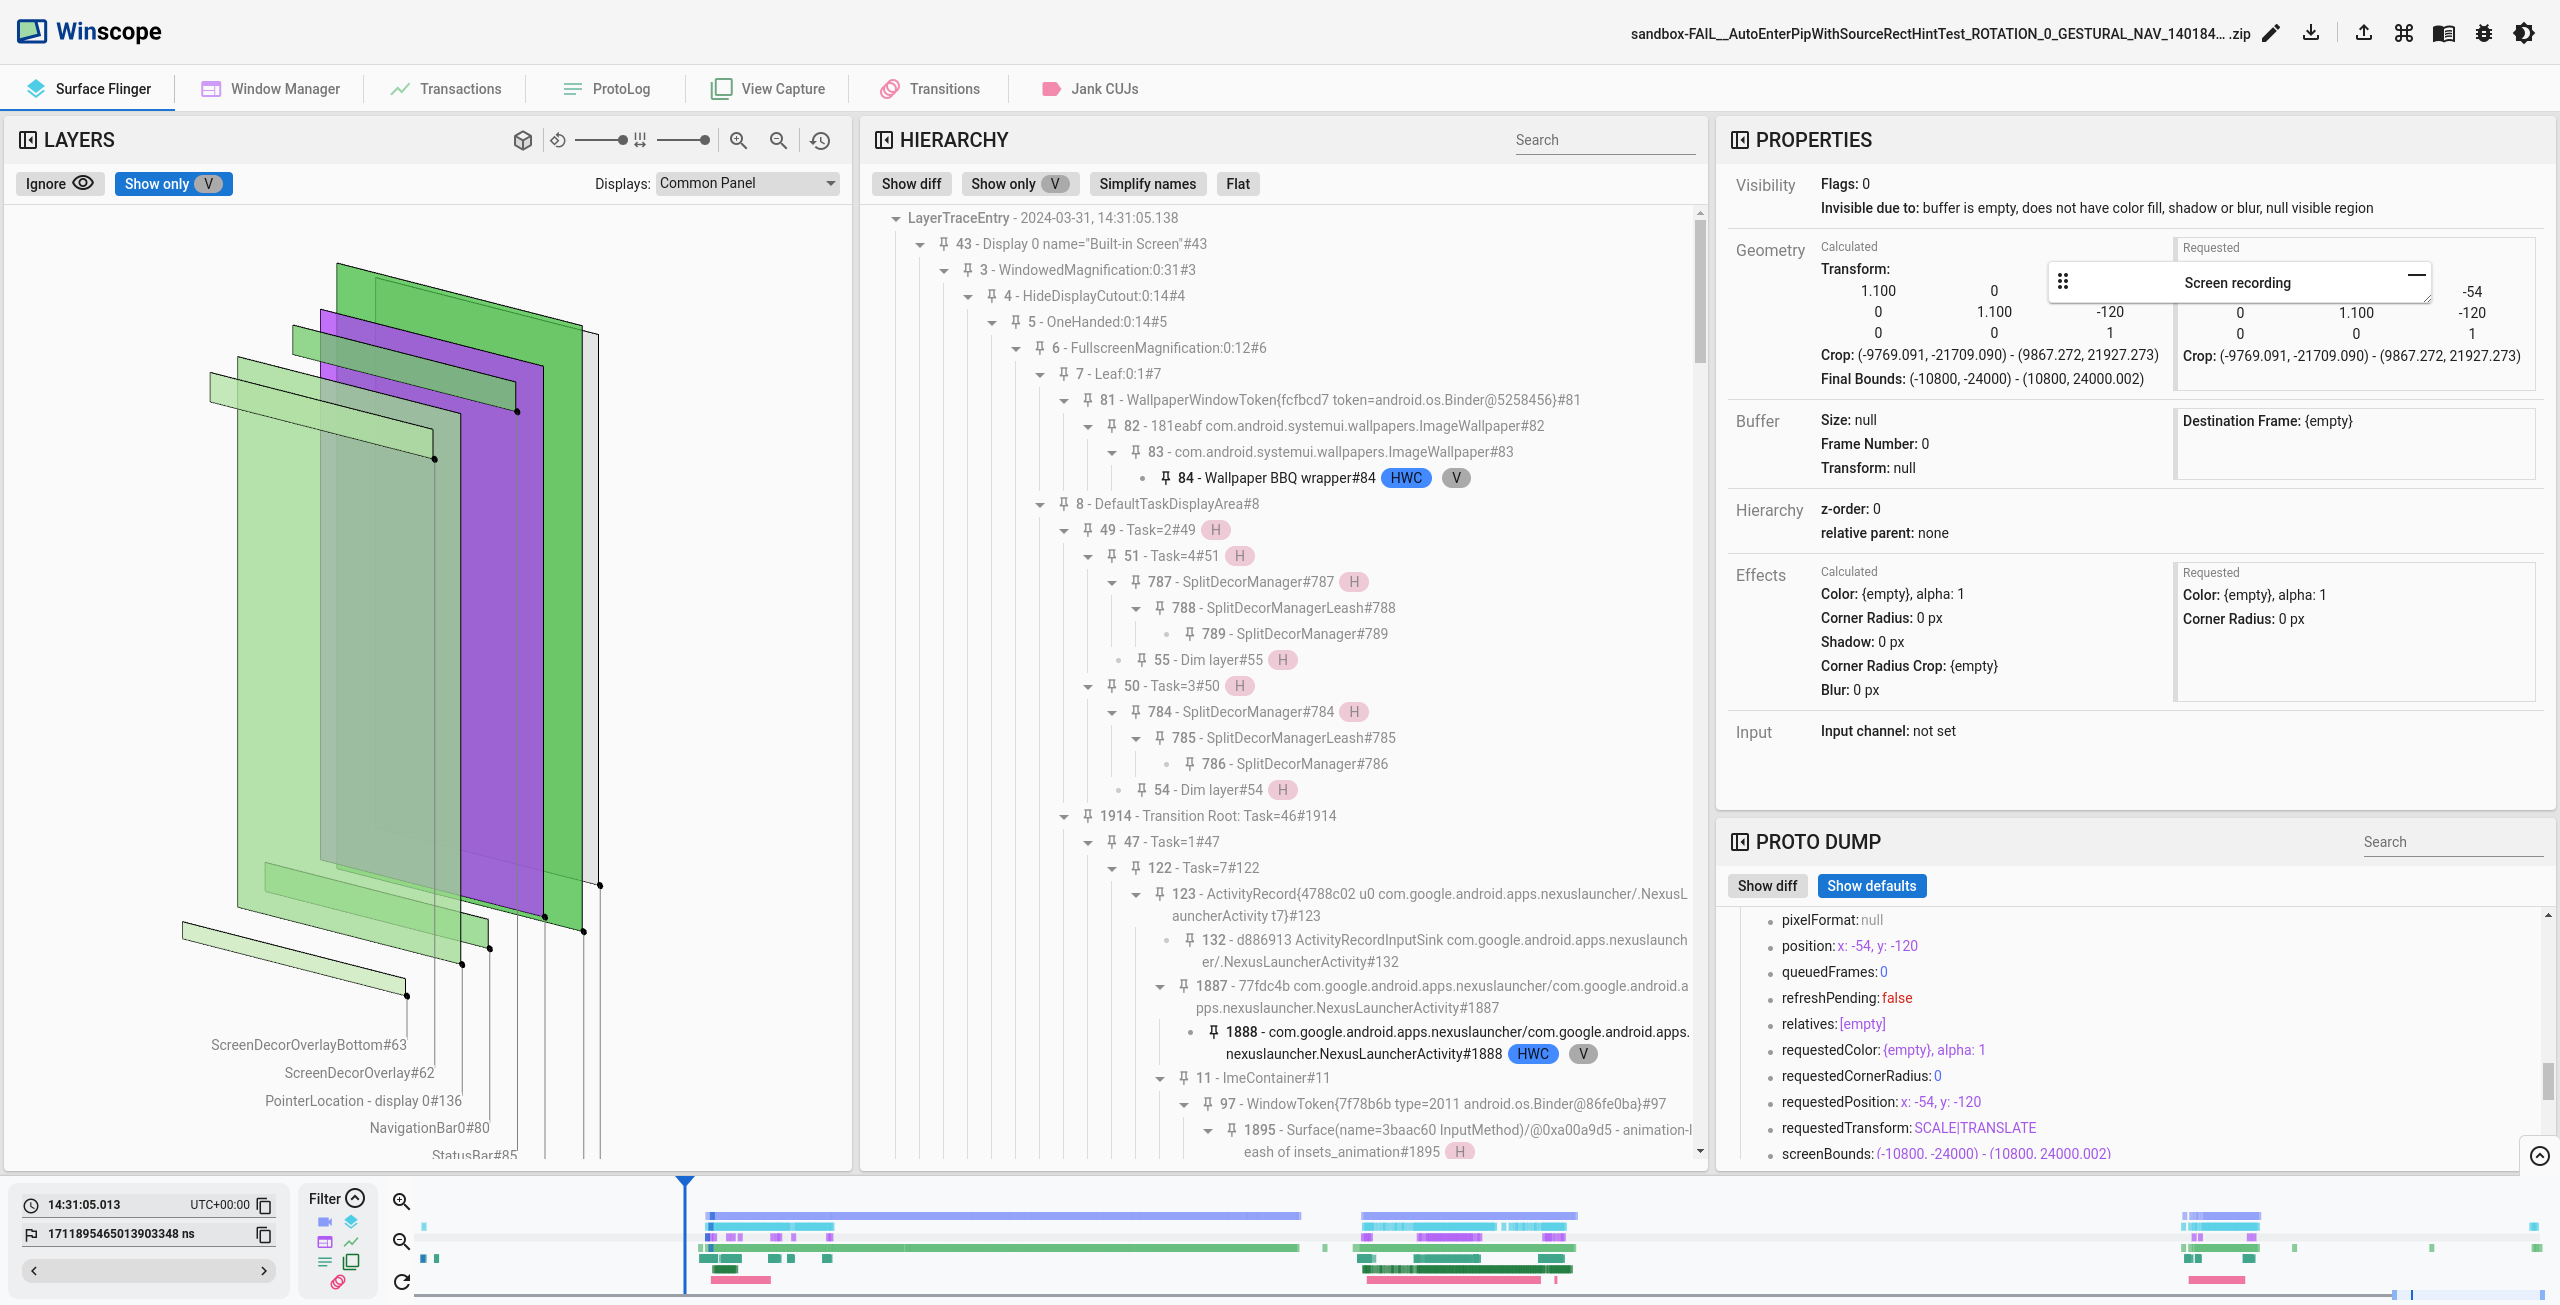Click the Jank CUJs tab icon
Screen dimensions: 2560x1305
click(x=1050, y=87)
